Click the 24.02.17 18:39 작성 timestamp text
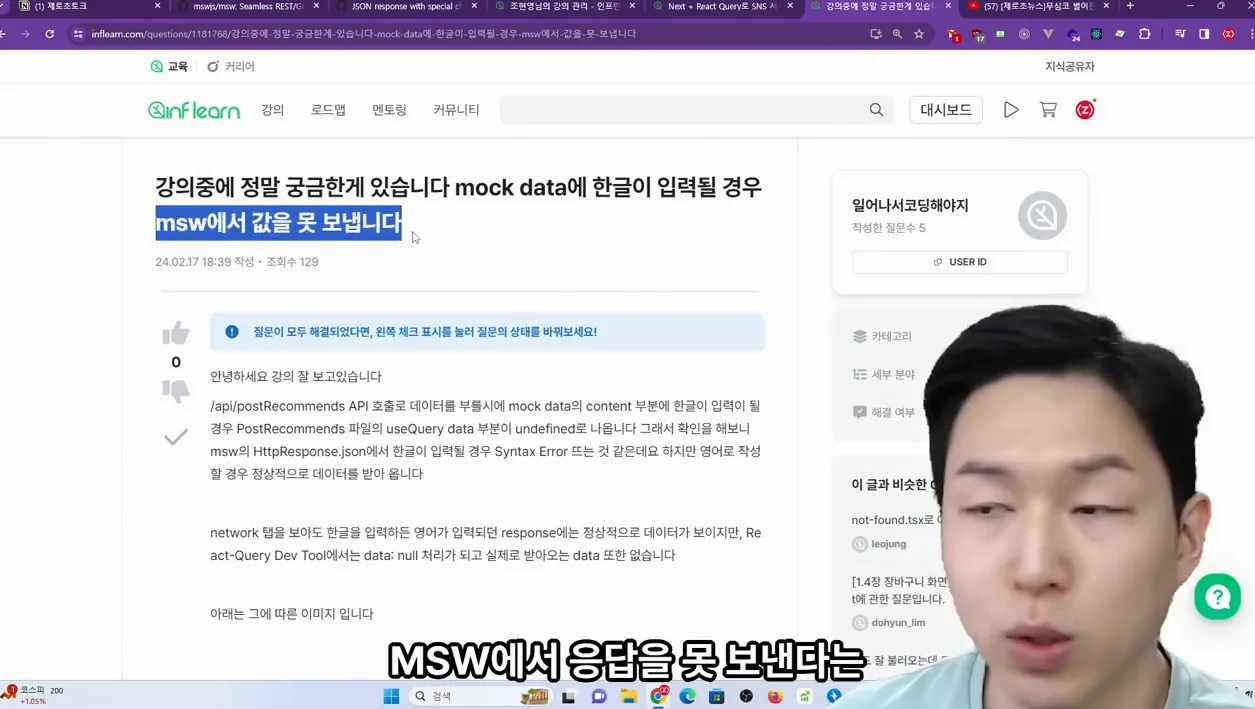Image resolution: width=1255 pixels, height=709 pixels. [205, 262]
